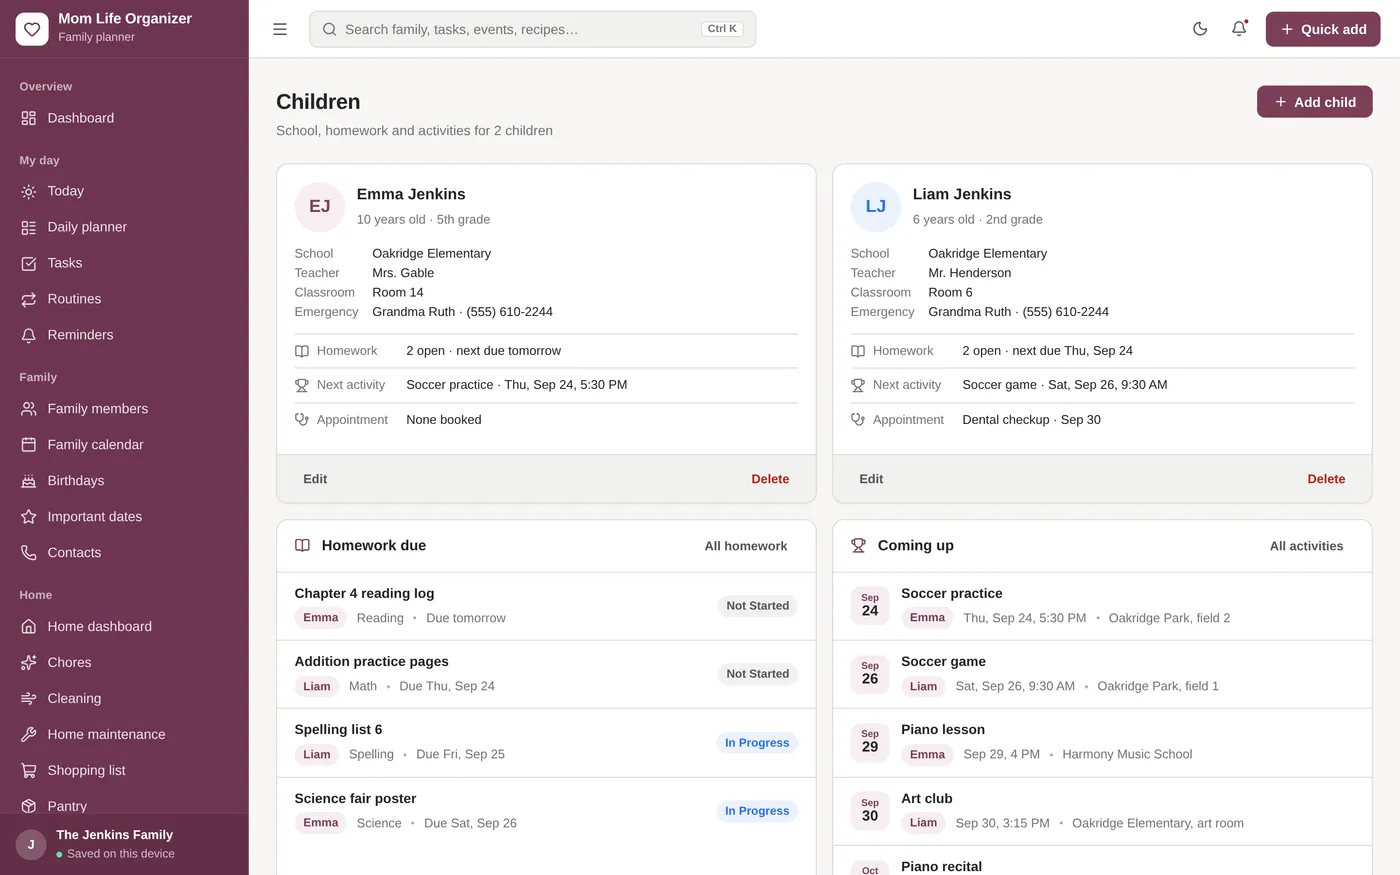This screenshot has height=875, width=1400.
Task: Click the Coming up panel trophy icon
Action: pos(859,546)
